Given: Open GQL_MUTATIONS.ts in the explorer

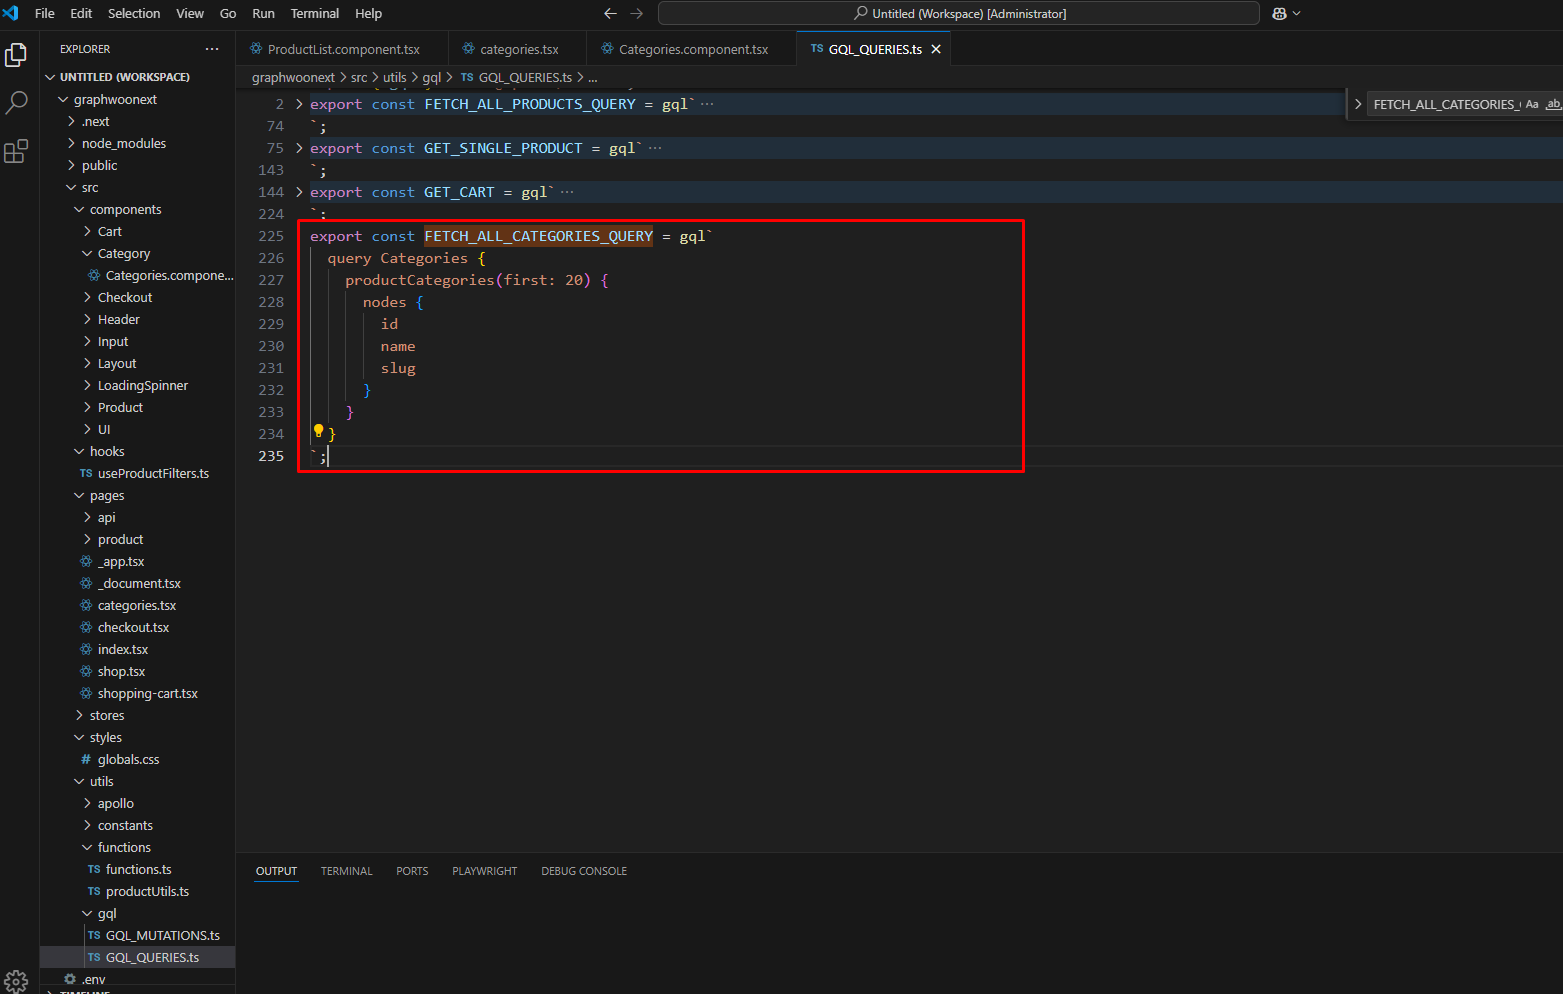Looking at the screenshot, I should pos(162,935).
